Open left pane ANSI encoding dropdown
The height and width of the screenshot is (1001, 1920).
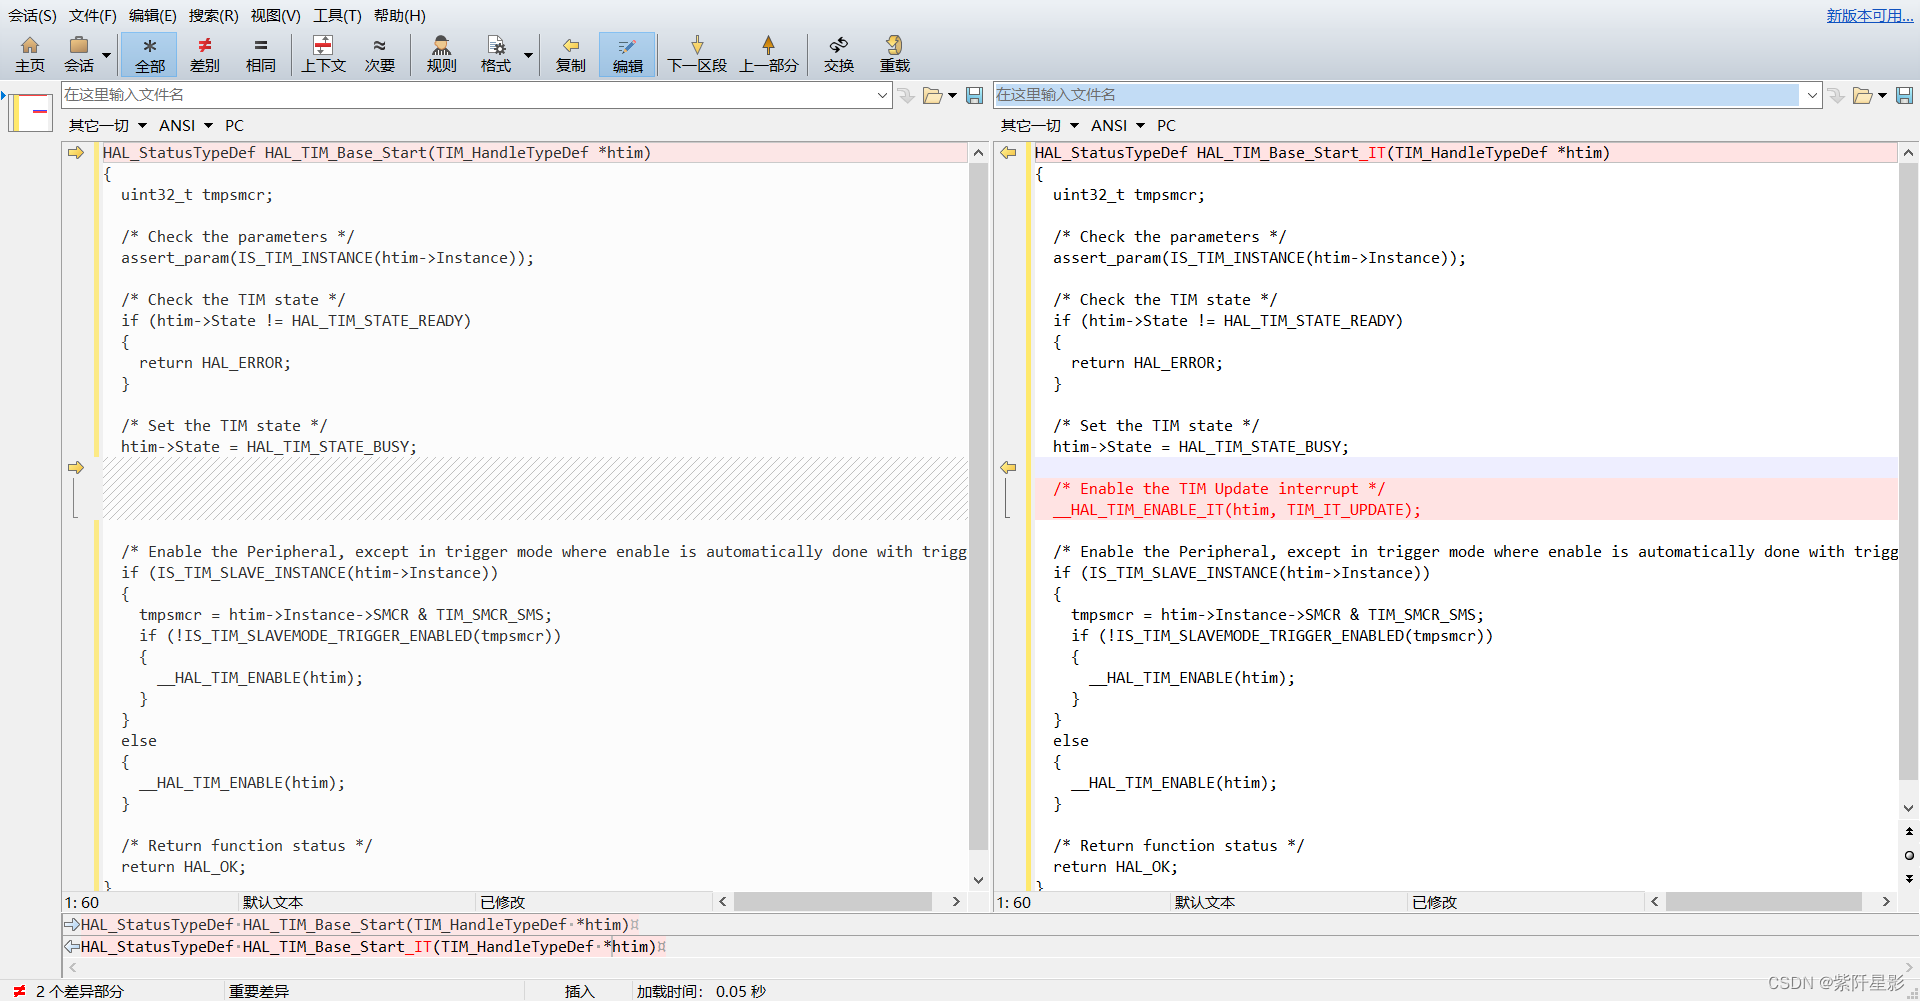(x=186, y=125)
